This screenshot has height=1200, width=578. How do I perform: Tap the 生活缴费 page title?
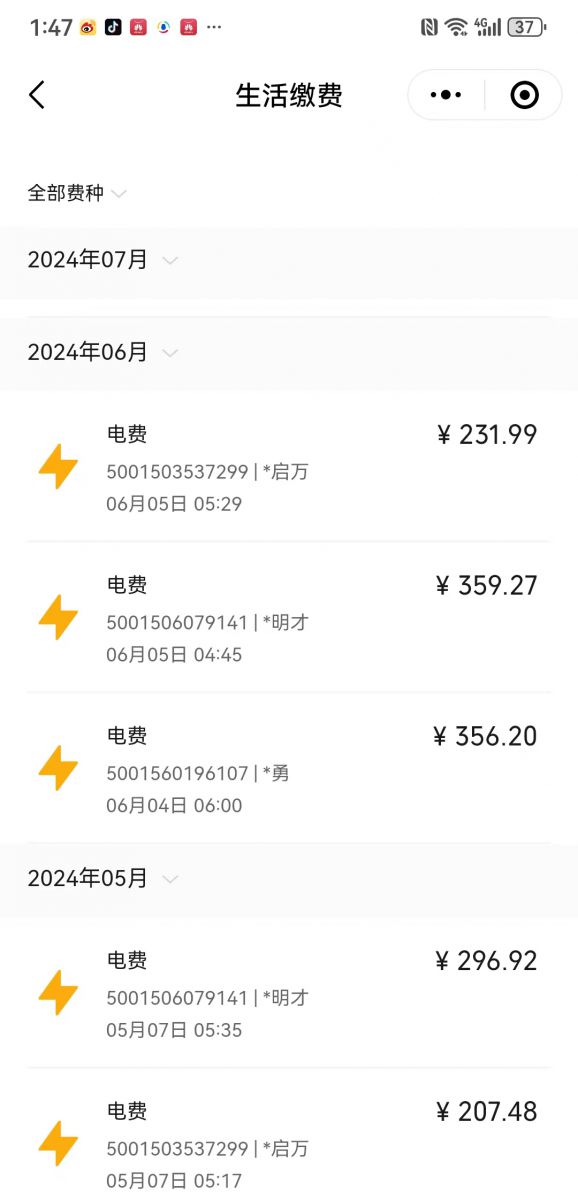[x=289, y=95]
